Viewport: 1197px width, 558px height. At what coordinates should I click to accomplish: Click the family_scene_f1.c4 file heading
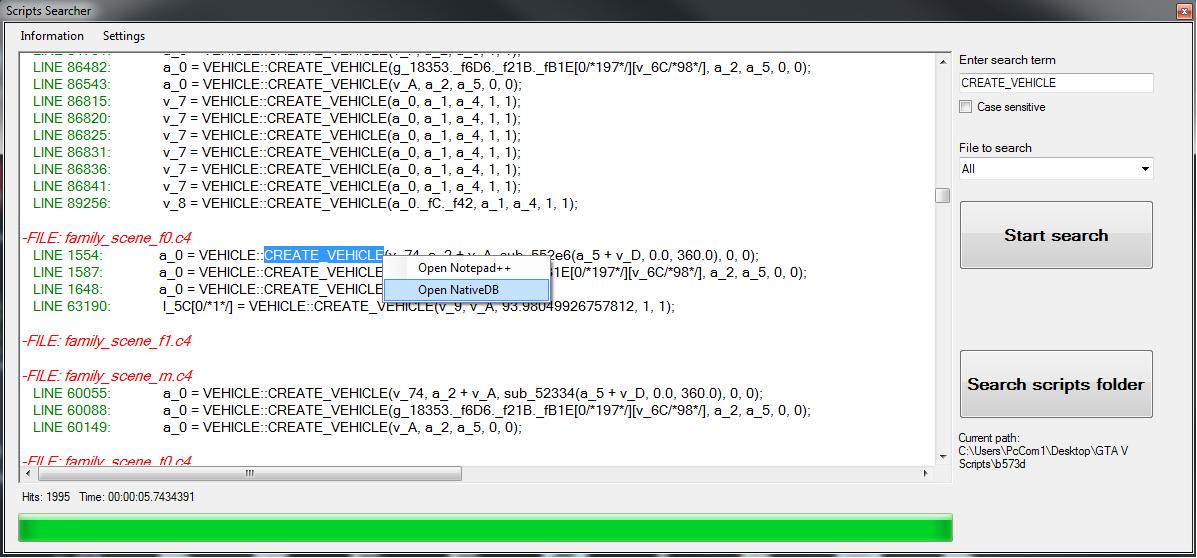tap(106, 341)
